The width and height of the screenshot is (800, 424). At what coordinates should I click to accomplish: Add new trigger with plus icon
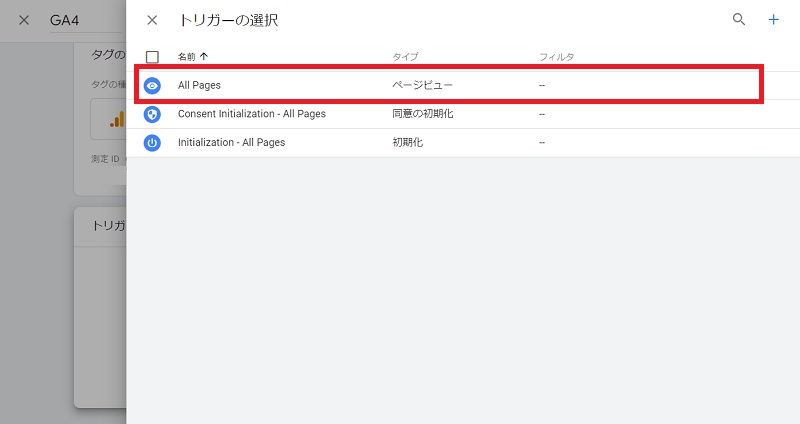tap(773, 19)
